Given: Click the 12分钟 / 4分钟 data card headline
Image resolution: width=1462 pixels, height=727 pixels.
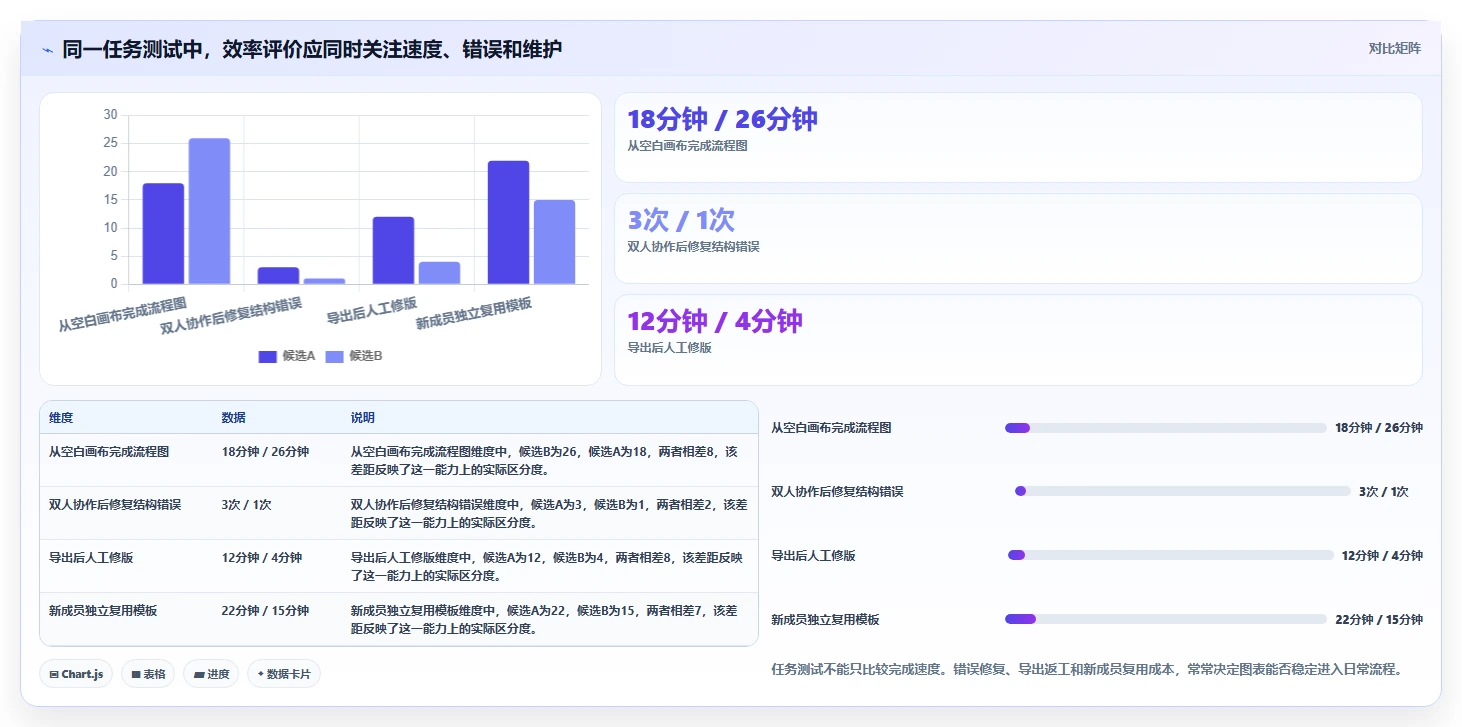Looking at the screenshot, I should [x=715, y=321].
